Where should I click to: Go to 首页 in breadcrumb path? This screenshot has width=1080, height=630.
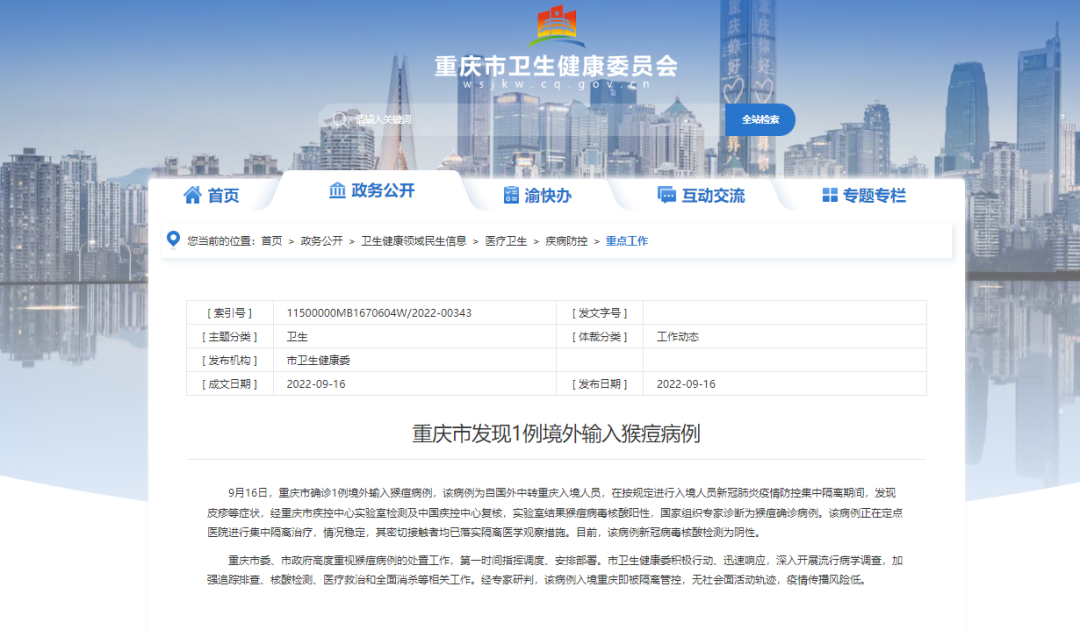272,241
